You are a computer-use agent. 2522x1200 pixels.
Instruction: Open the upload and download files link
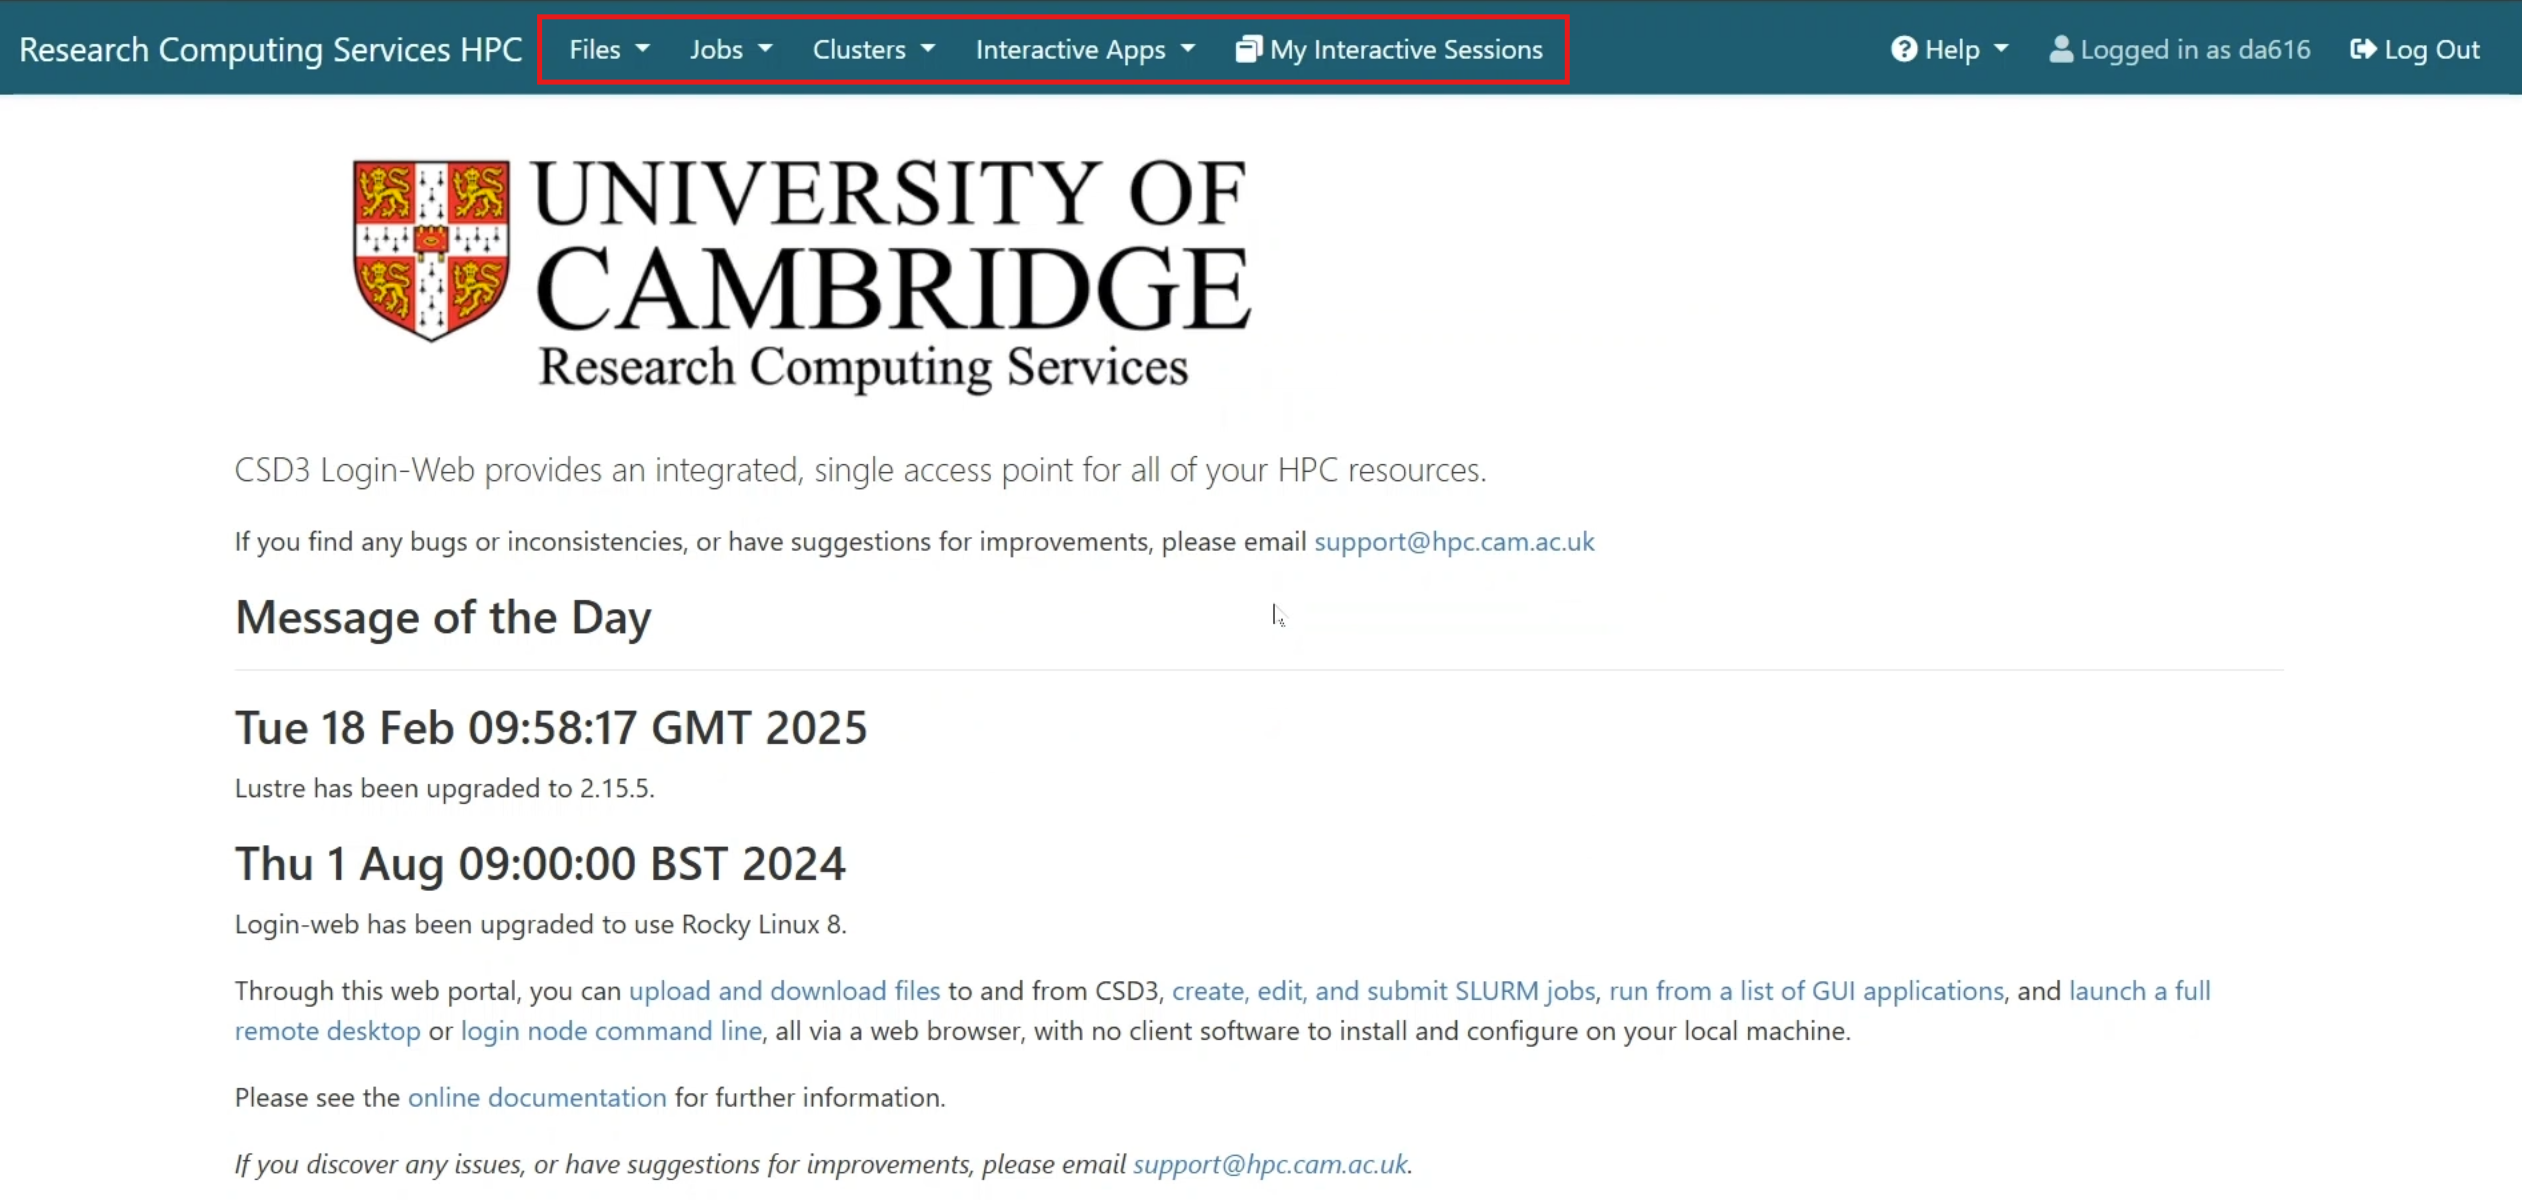(x=784, y=991)
